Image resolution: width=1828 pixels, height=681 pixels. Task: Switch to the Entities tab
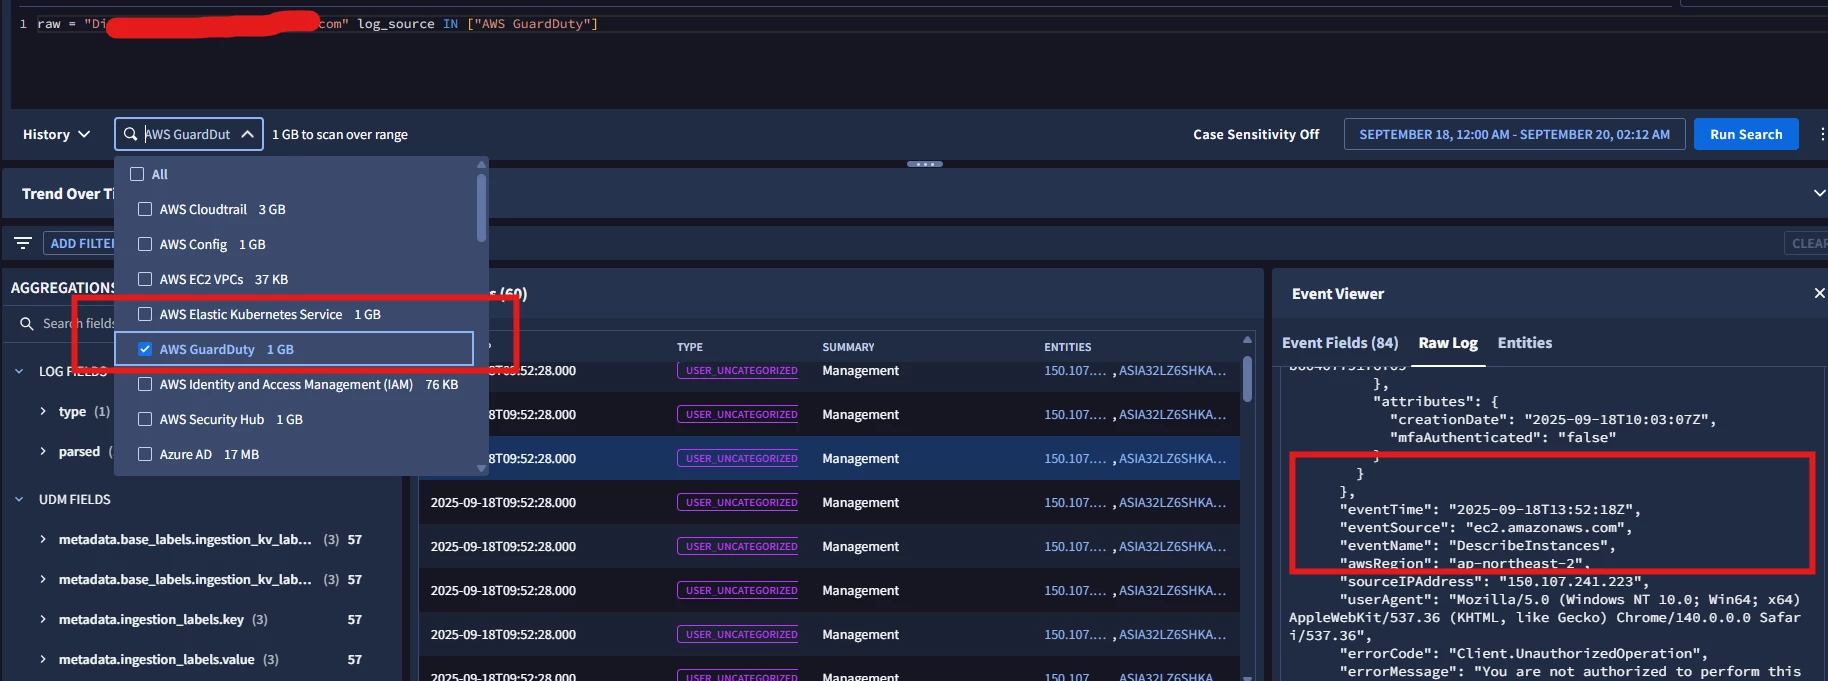[x=1525, y=343]
